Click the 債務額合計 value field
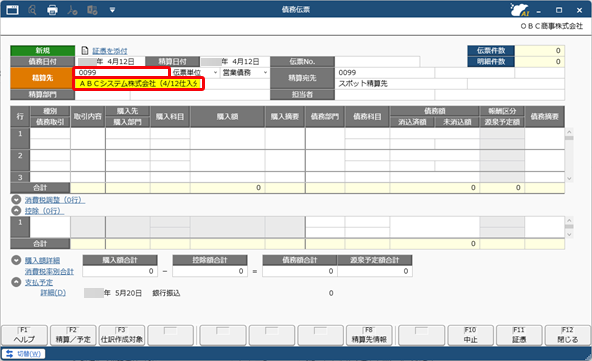The image size is (592, 361). point(299,271)
